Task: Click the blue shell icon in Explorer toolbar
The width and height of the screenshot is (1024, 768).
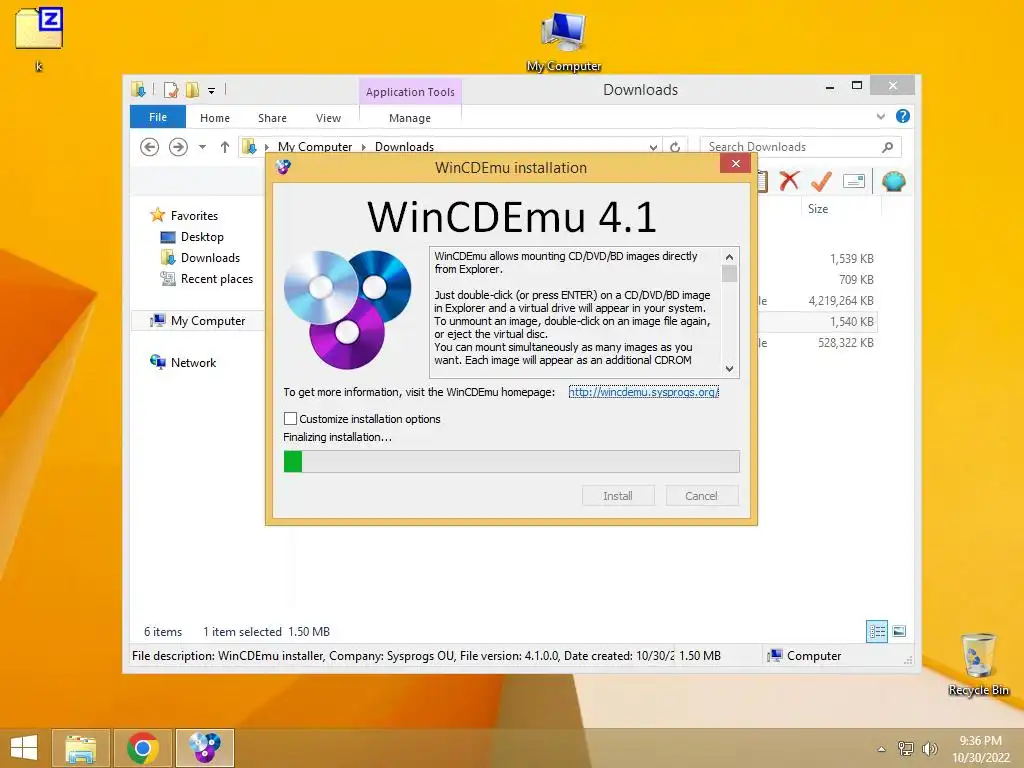Action: point(893,181)
